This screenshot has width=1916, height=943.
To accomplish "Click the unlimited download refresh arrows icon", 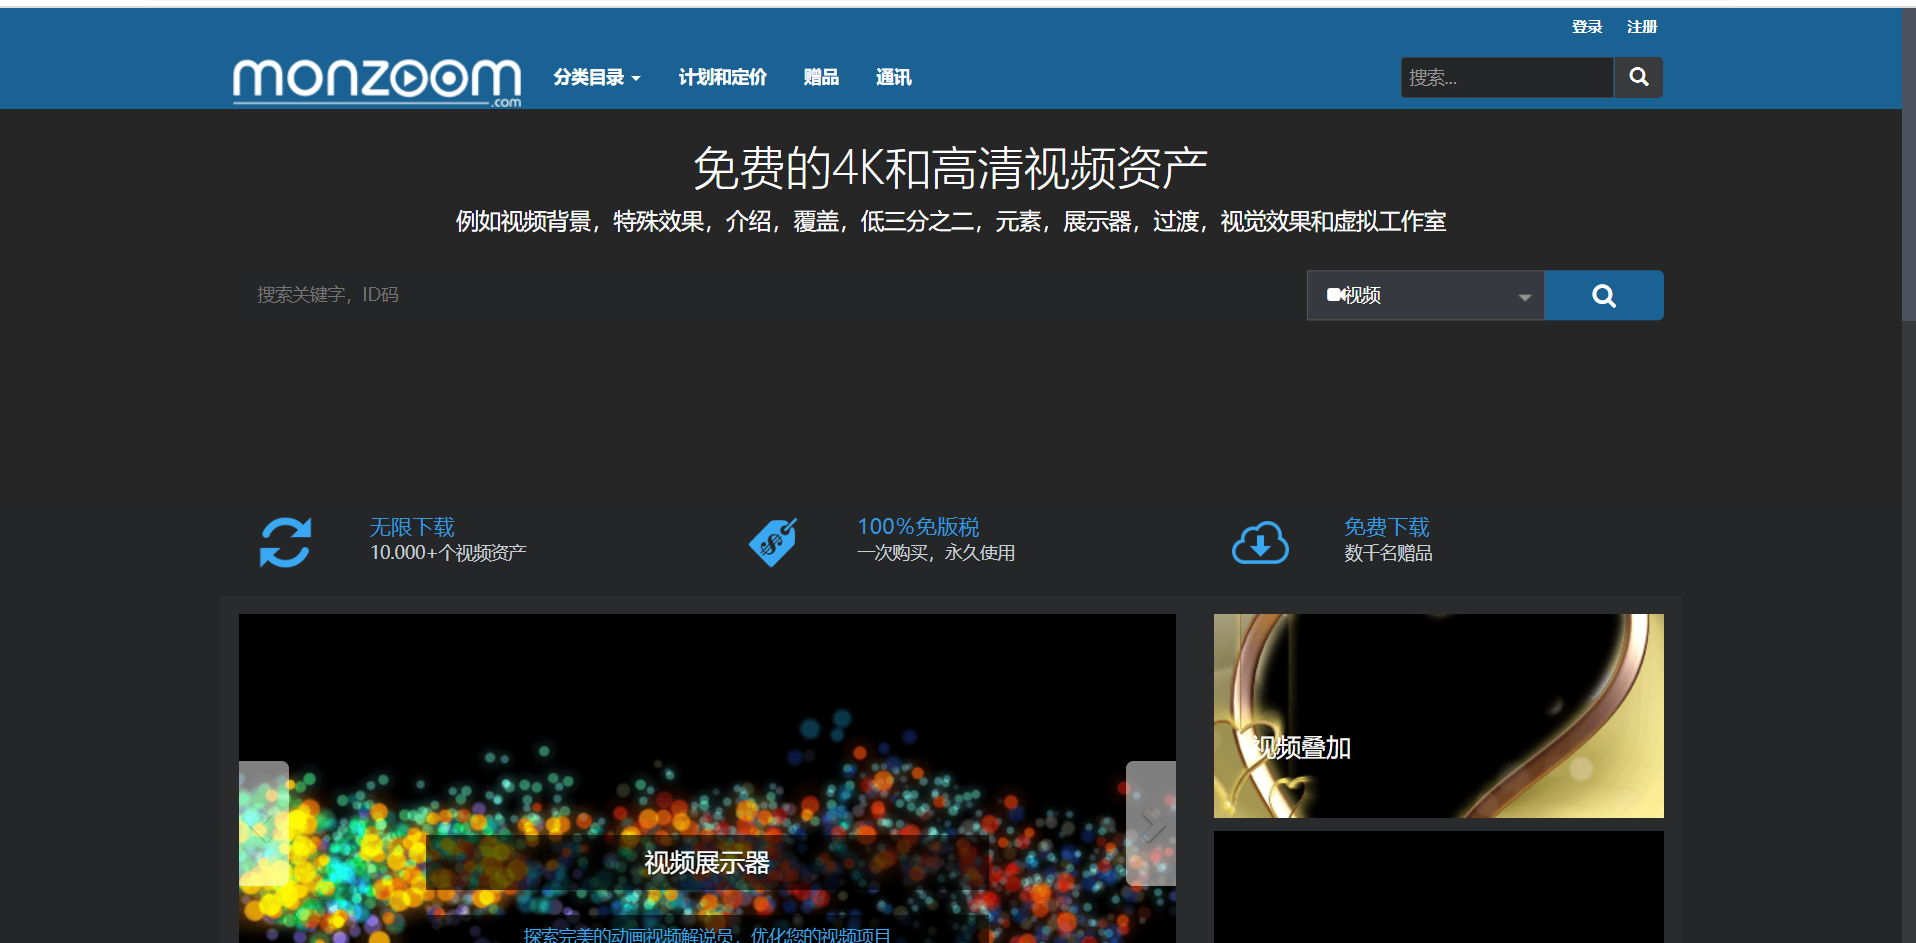I will click(285, 542).
